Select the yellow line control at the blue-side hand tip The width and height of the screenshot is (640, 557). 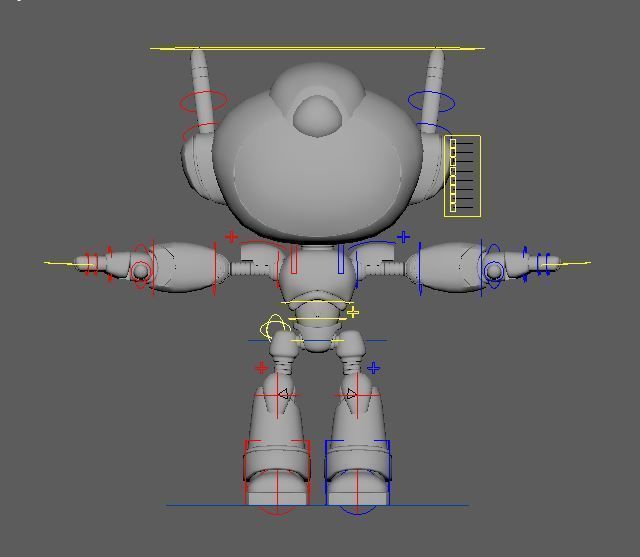click(x=567, y=264)
